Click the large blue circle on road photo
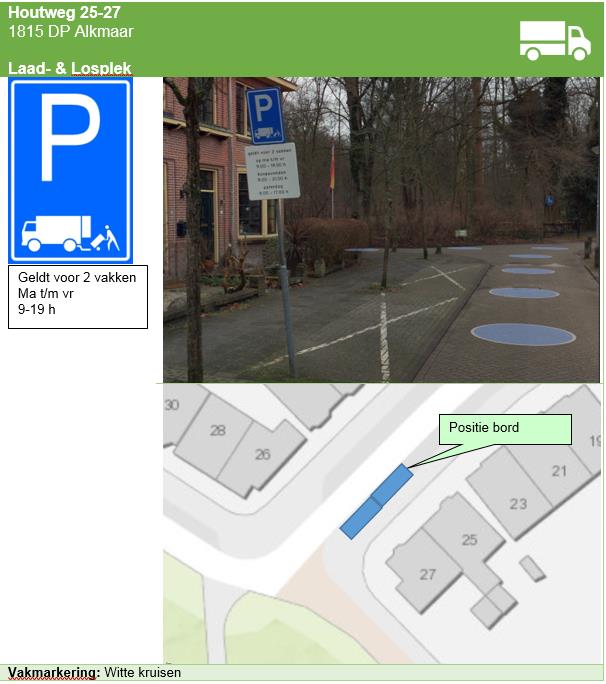This screenshot has height=684, width=606. pos(524,335)
